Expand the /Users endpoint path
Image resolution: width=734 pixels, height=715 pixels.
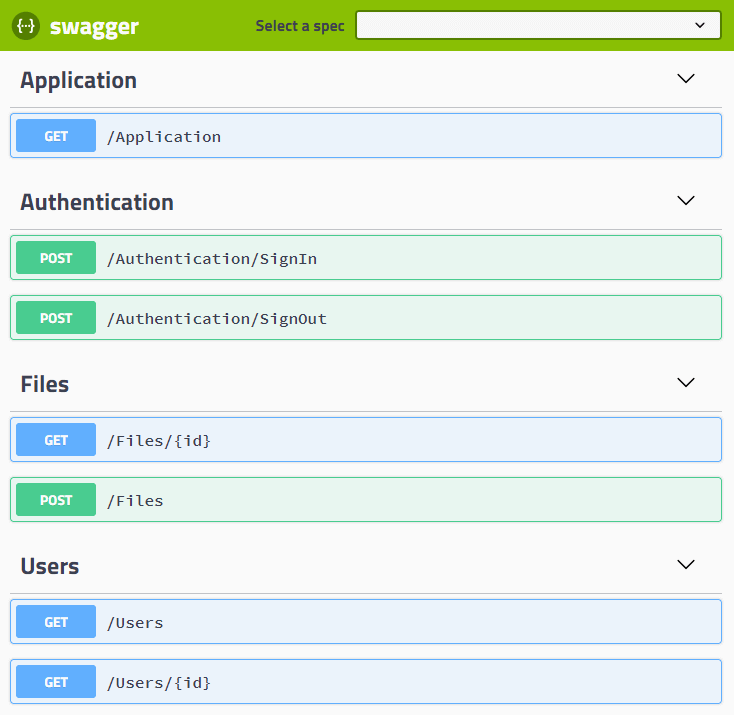tap(135, 623)
